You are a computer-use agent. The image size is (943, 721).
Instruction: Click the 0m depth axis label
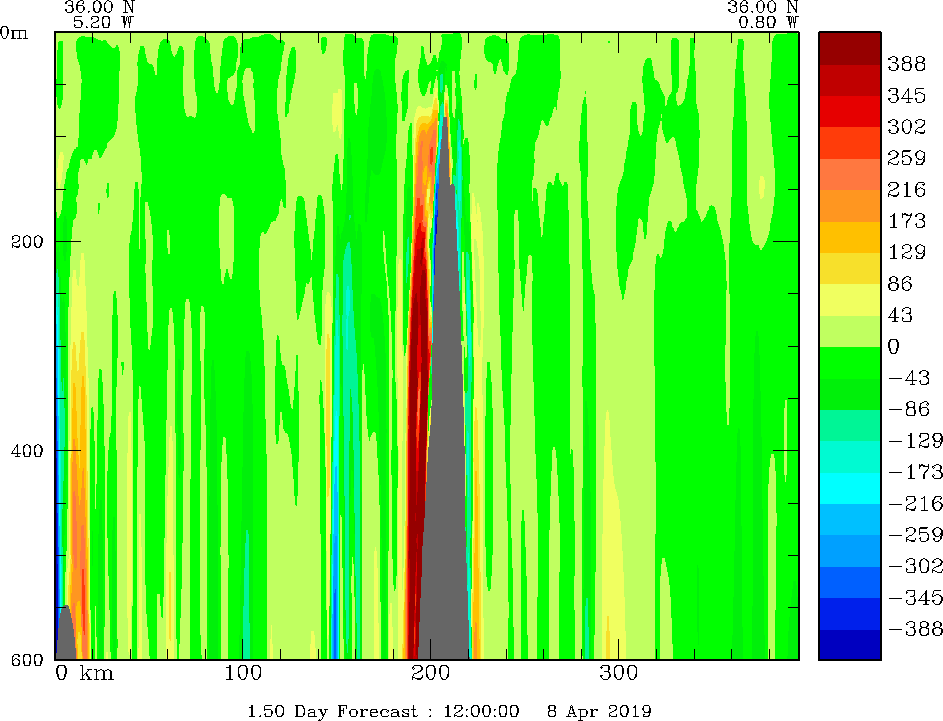(14, 32)
